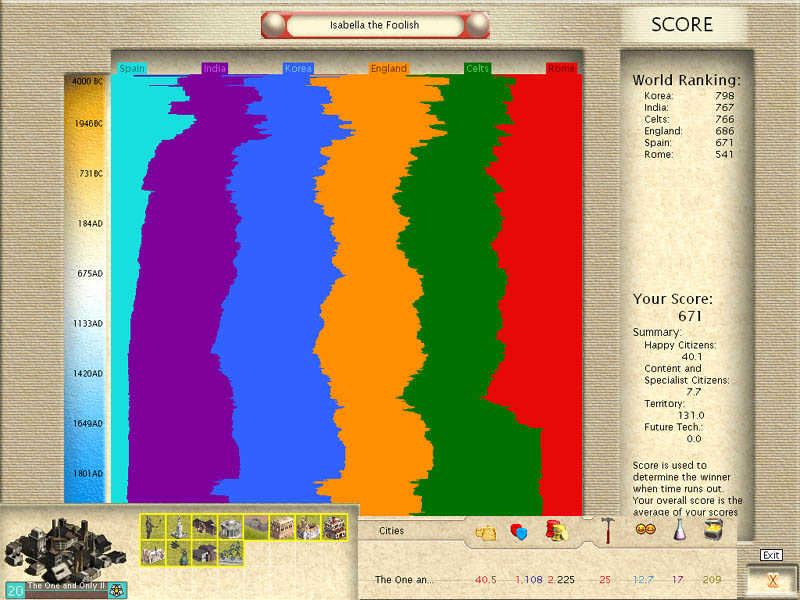This screenshot has width=800, height=600.
Task: Select the Korea label above the graph
Action: pos(298,69)
